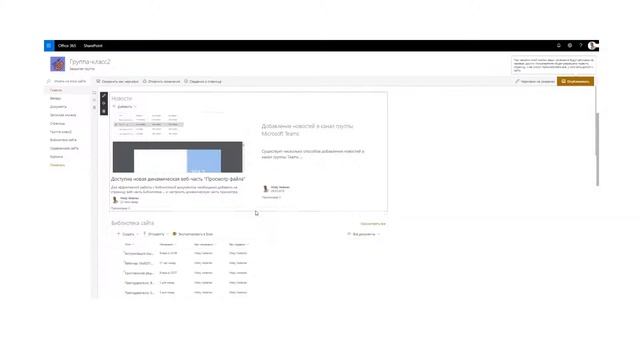Open the notifications bell
The image size is (640, 360).
tap(558, 46)
